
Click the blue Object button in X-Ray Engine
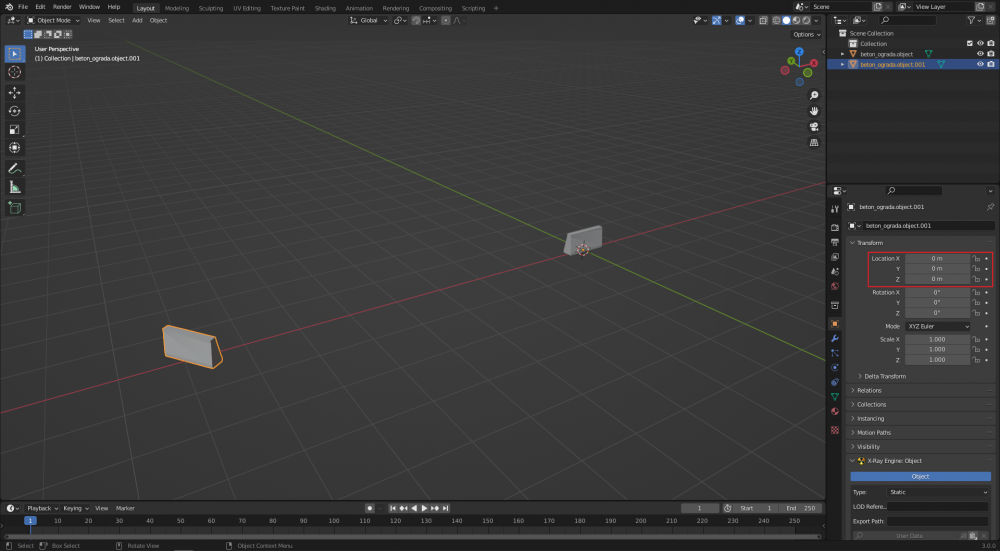click(x=920, y=476)
